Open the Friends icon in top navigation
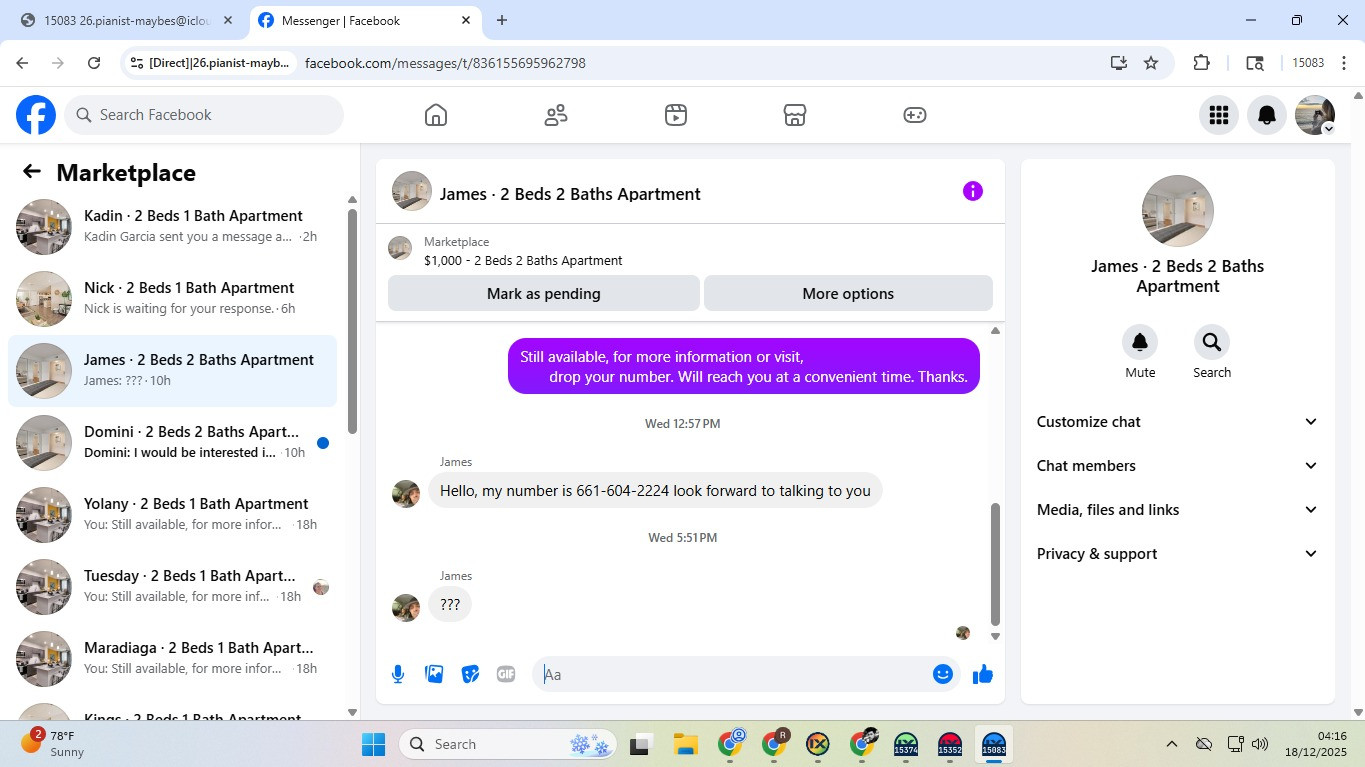The image size is (1365, 767). [556, 115]
